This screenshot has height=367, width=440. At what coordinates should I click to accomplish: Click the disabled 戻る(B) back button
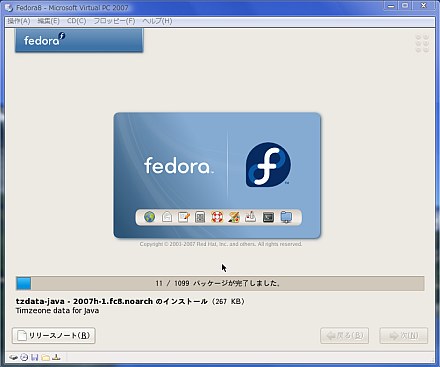(x=344, y=336)
